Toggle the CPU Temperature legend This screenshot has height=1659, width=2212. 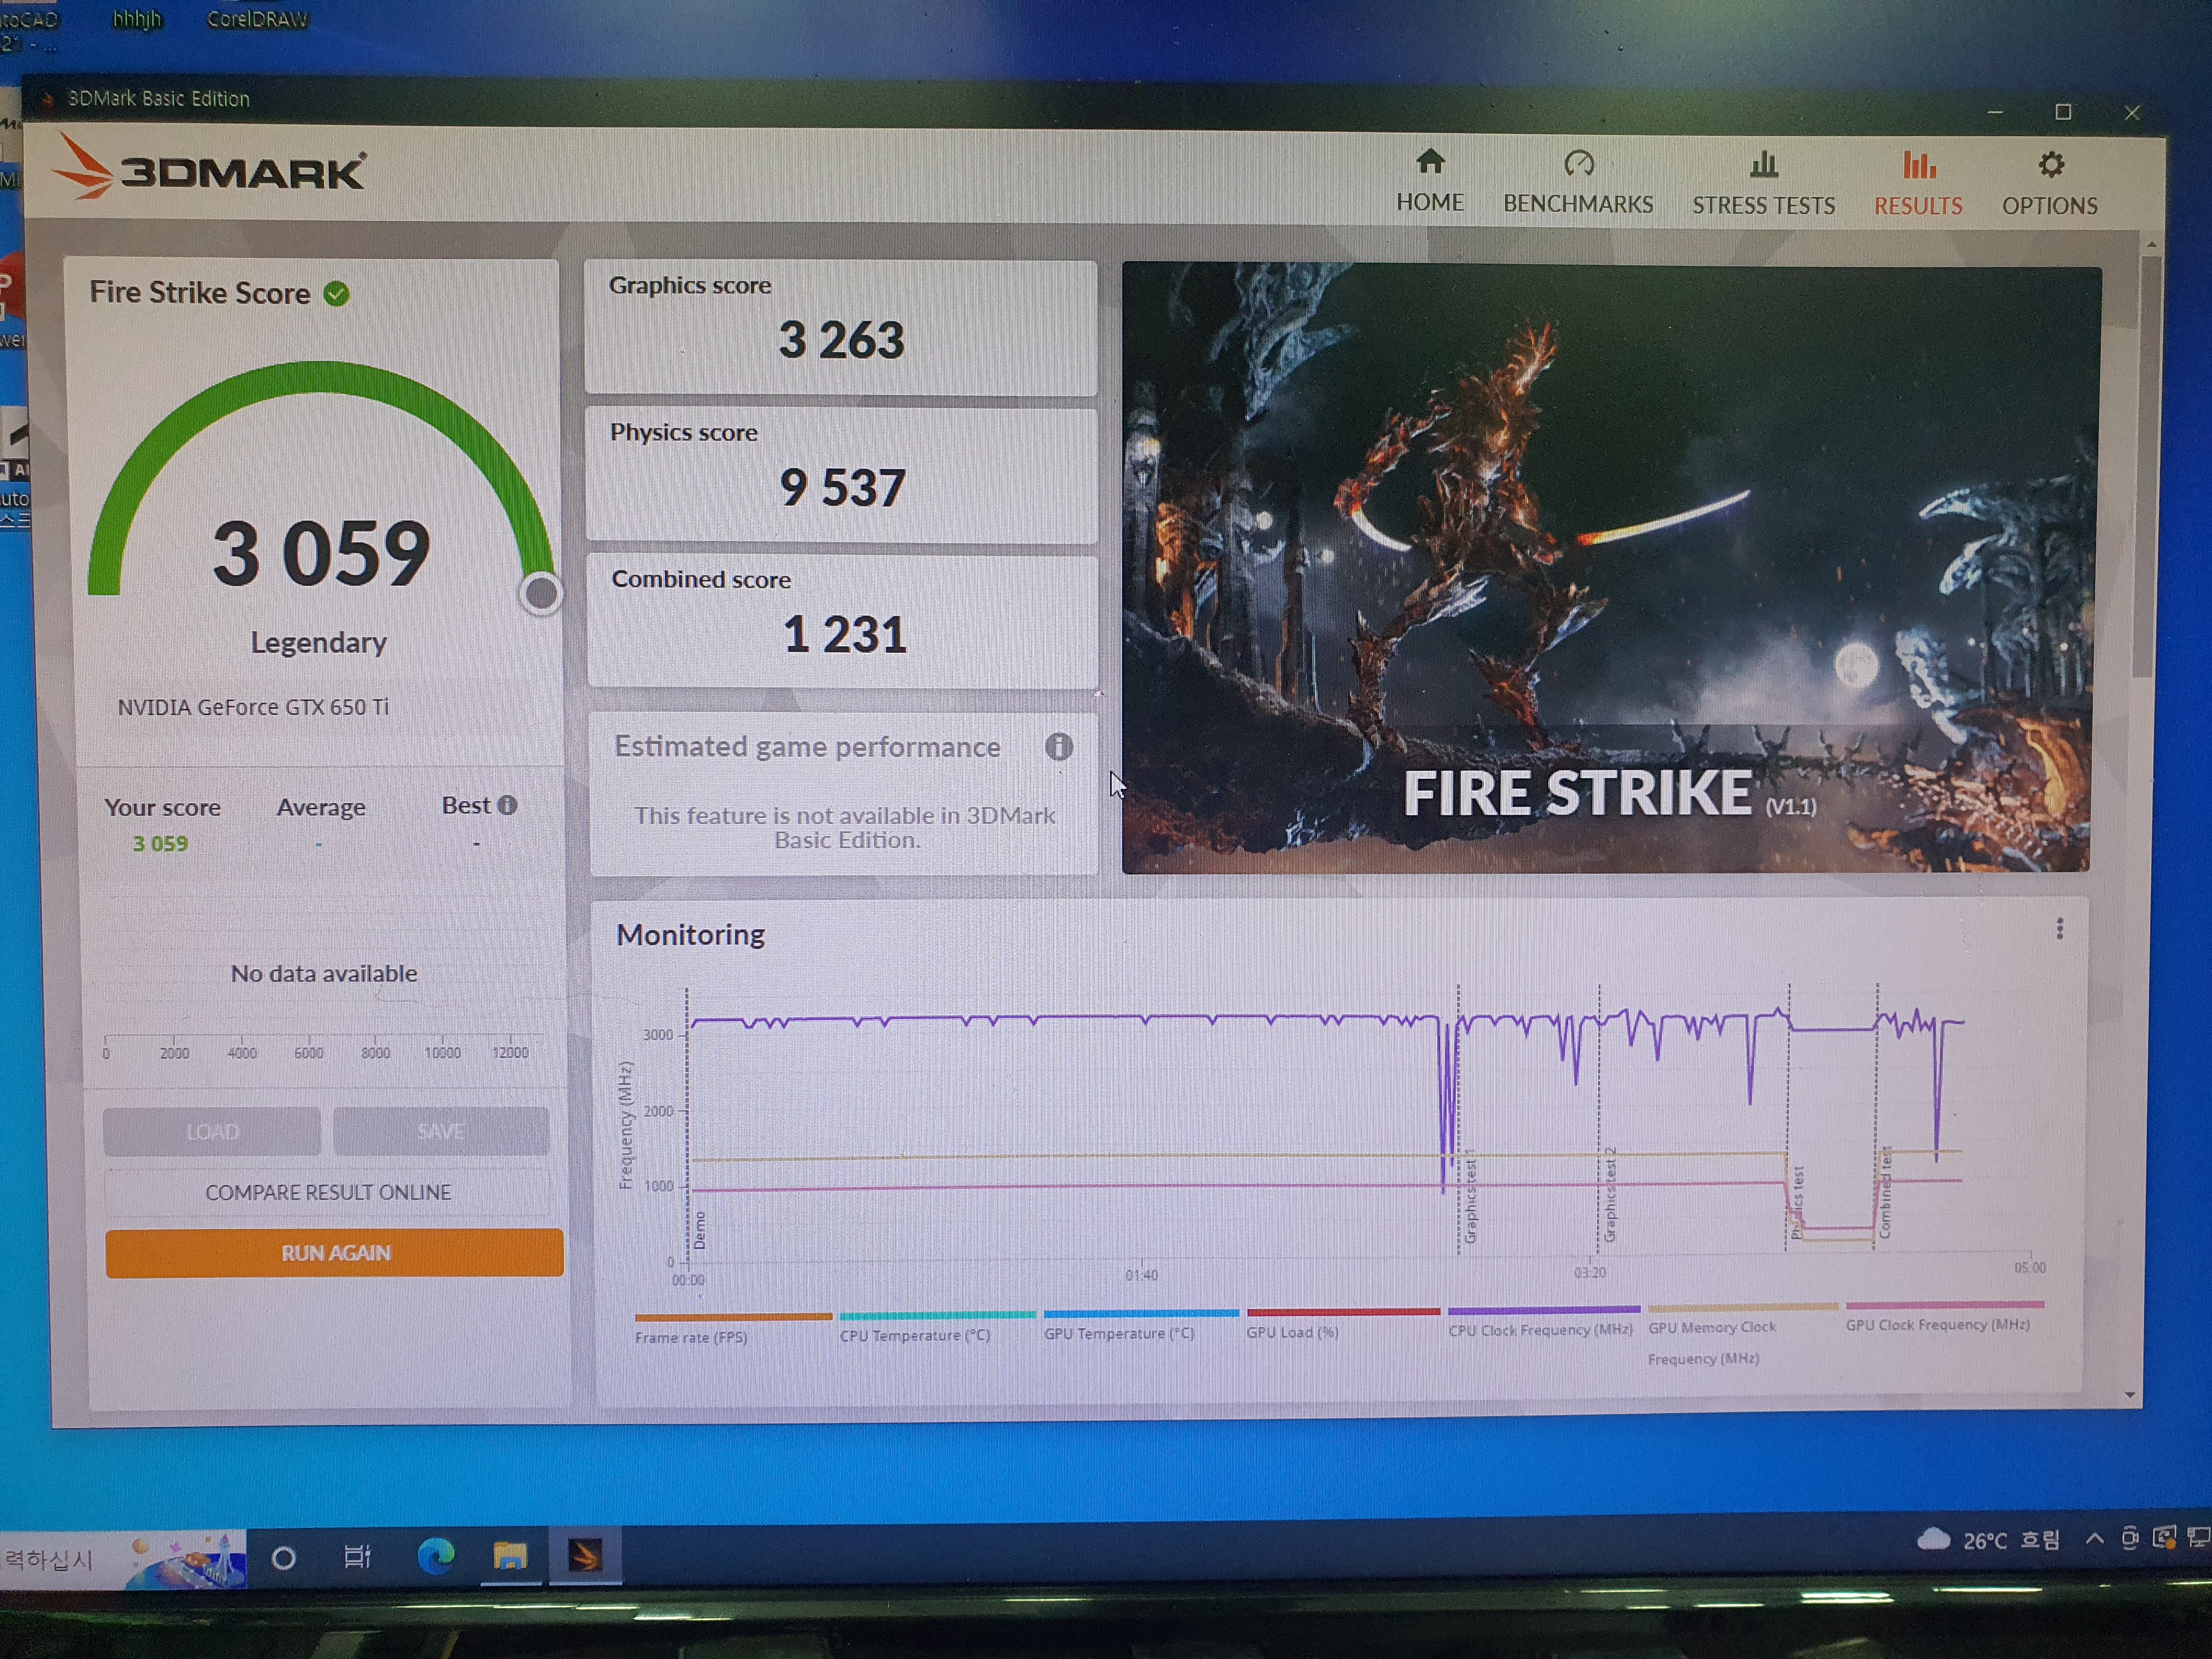pyautogui.click(x=937, y=1326)
